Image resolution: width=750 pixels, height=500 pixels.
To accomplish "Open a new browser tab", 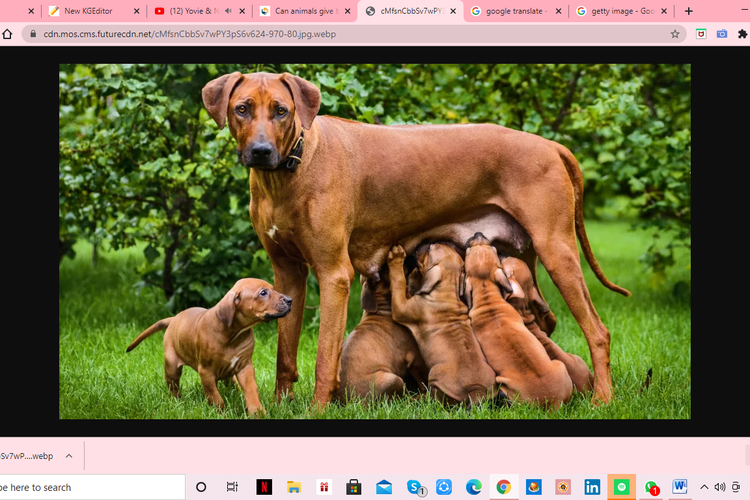I will pyautogui.click(x=688, y=11).
